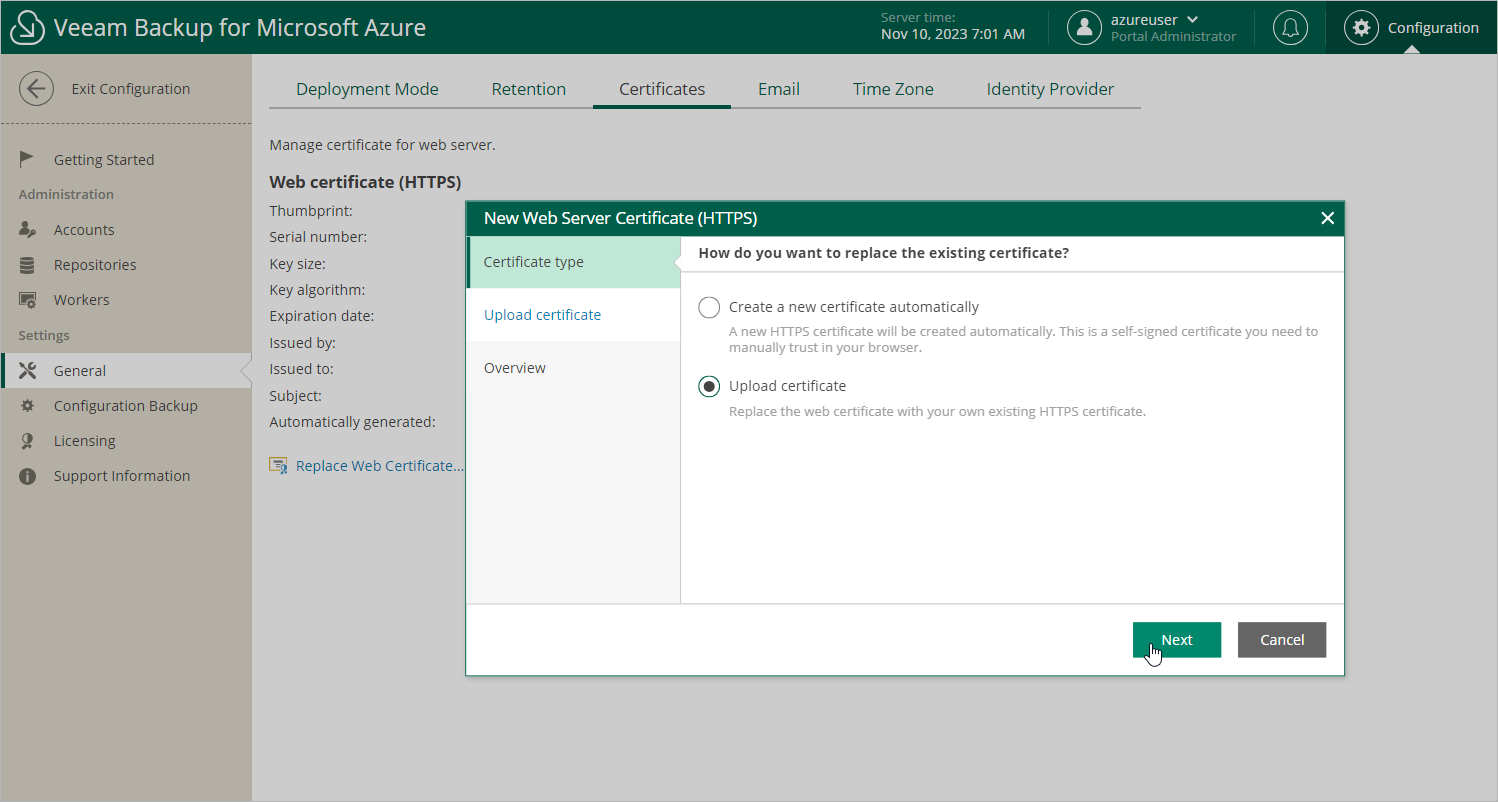This screenshot has height=802, width=1498.
Task: Click the Repositories database icon
Action: [x=28, y=265]
